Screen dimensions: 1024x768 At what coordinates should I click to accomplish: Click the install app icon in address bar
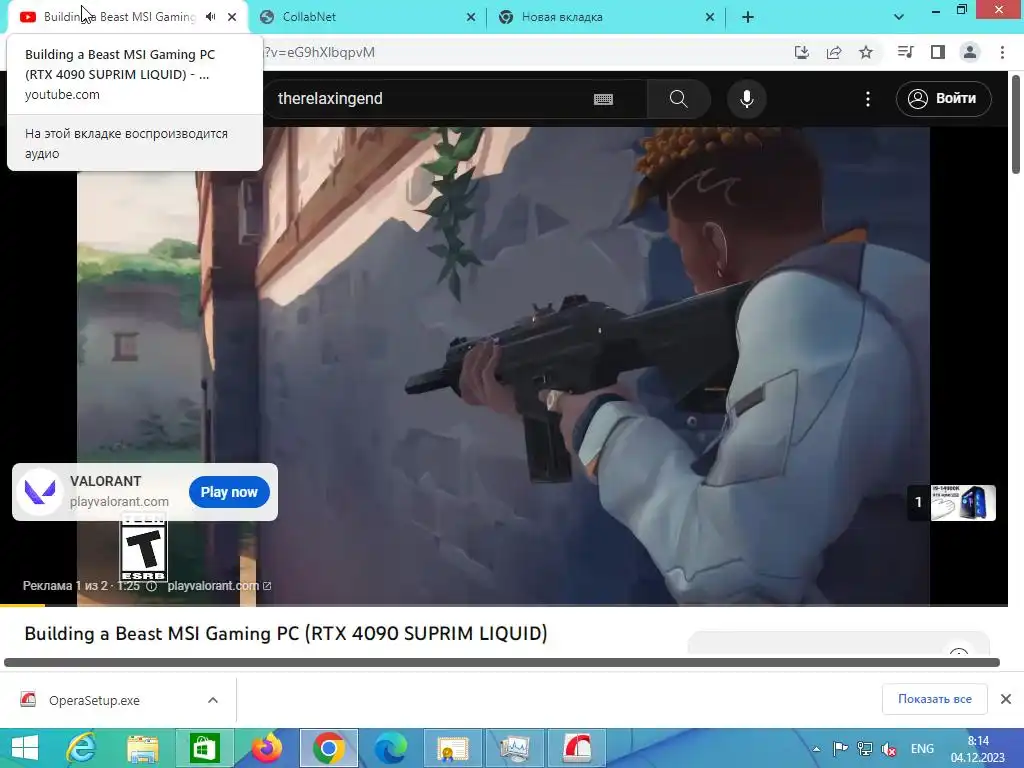coord(802,52)
